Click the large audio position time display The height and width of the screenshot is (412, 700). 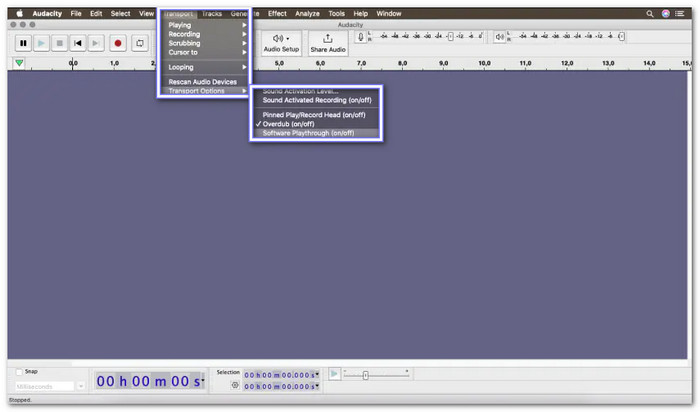[149, 381]
